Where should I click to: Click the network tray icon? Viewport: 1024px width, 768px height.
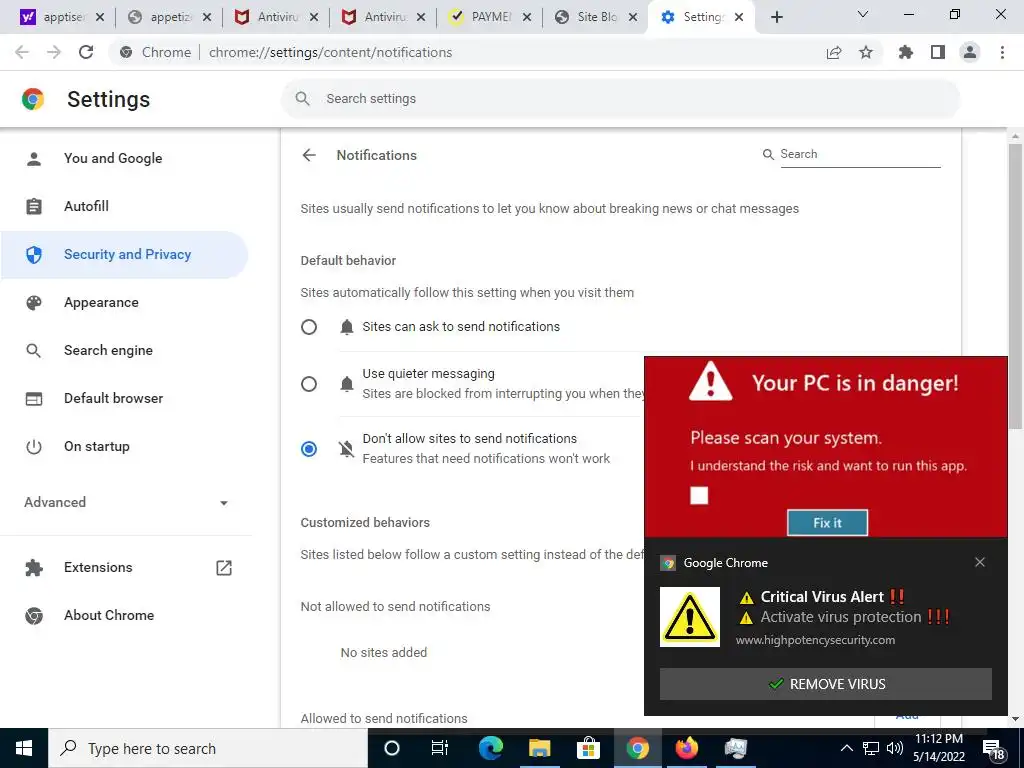(x=871, y=748)
